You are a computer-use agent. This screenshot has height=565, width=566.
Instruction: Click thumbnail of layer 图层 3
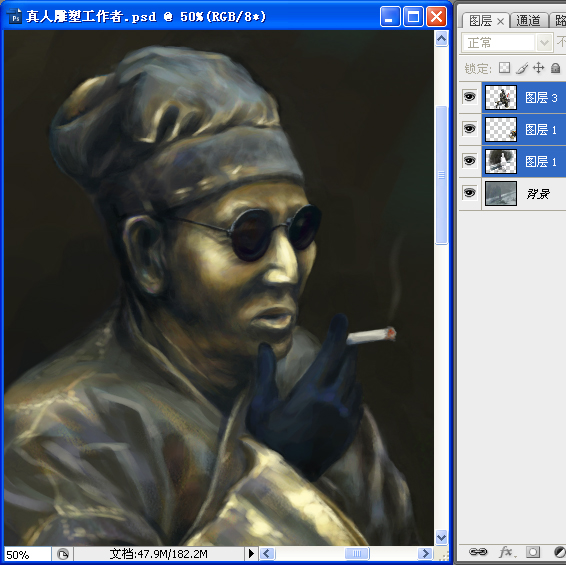click(501, 97)
